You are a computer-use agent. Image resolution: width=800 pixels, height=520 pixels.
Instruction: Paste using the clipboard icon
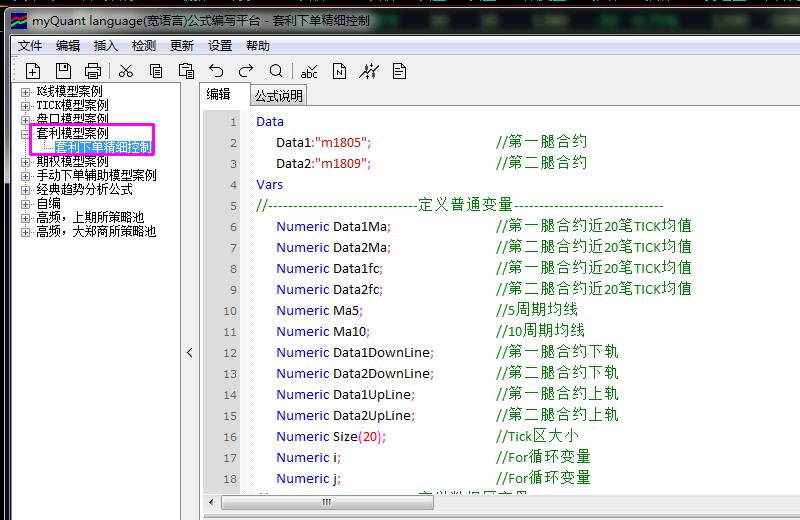(186, 70)
